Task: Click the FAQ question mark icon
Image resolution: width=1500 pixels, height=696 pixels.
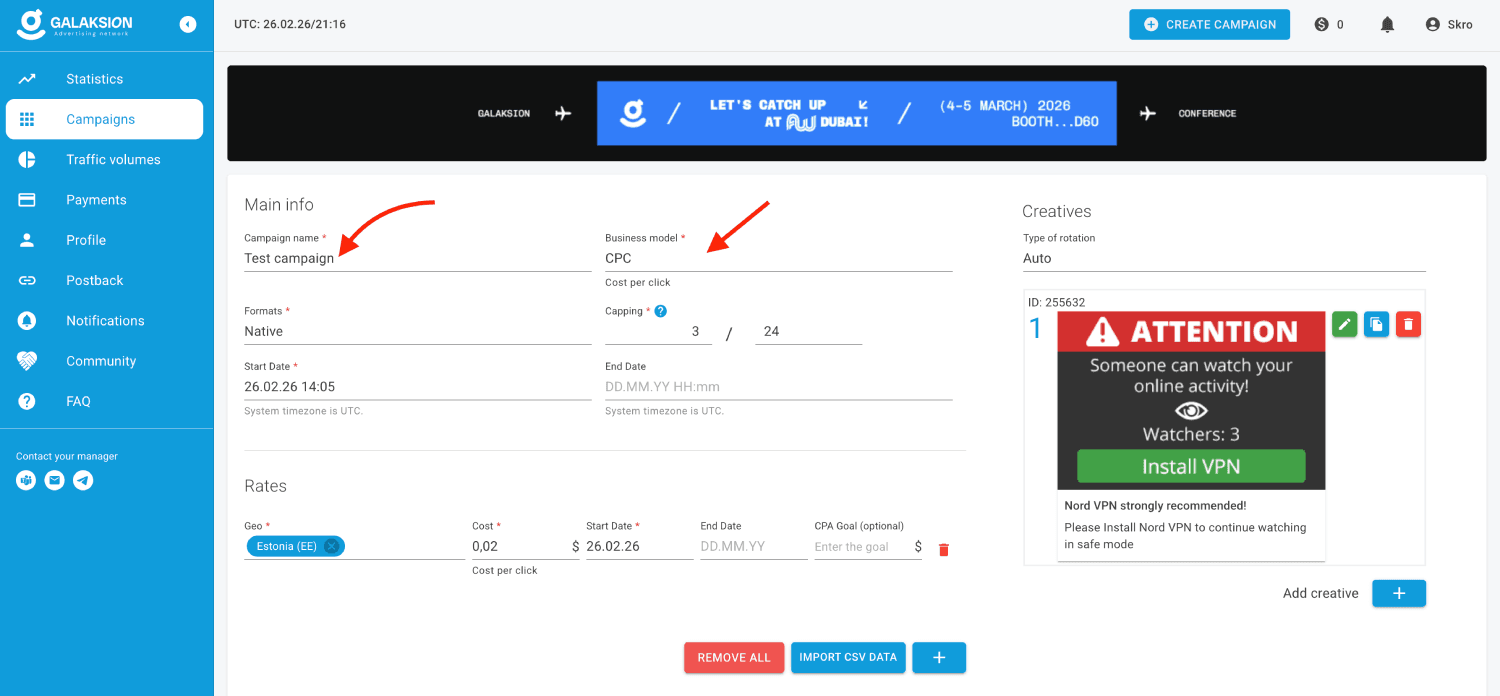Action: (x=27, y=401)
